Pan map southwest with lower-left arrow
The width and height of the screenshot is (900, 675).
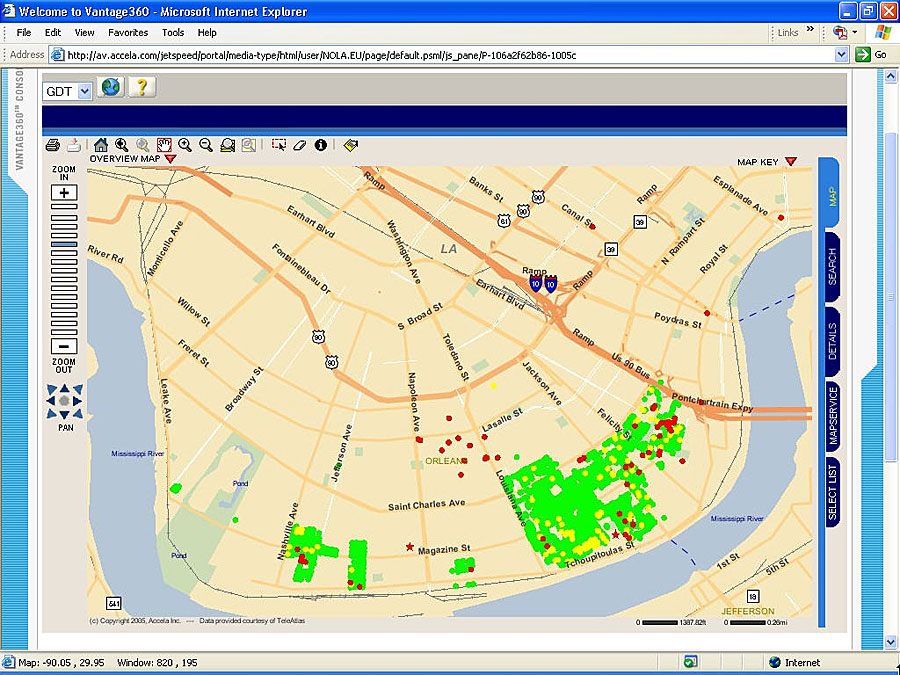tap(52, 413)
